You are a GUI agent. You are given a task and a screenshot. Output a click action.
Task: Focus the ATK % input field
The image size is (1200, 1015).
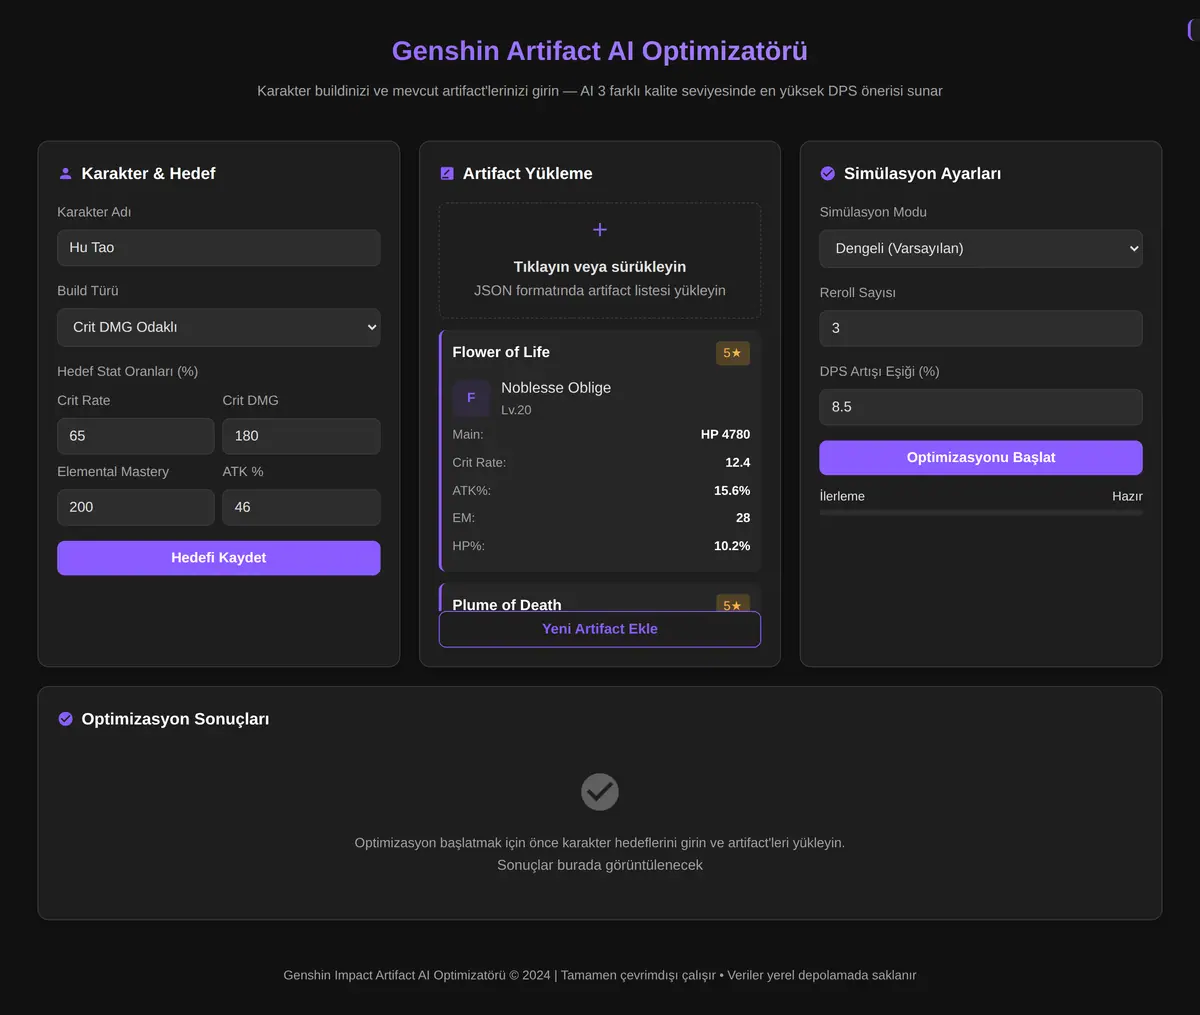pyautogui.click(x=301, y=508)
